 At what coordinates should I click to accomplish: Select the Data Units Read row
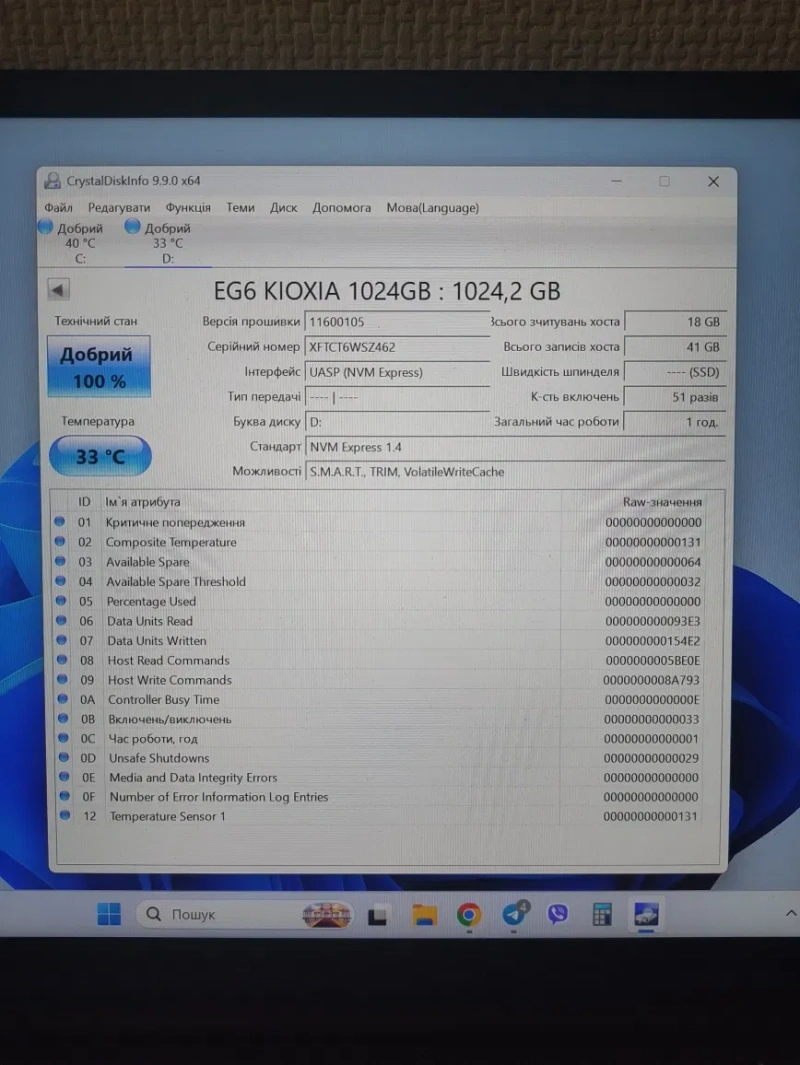click(379, 621)
